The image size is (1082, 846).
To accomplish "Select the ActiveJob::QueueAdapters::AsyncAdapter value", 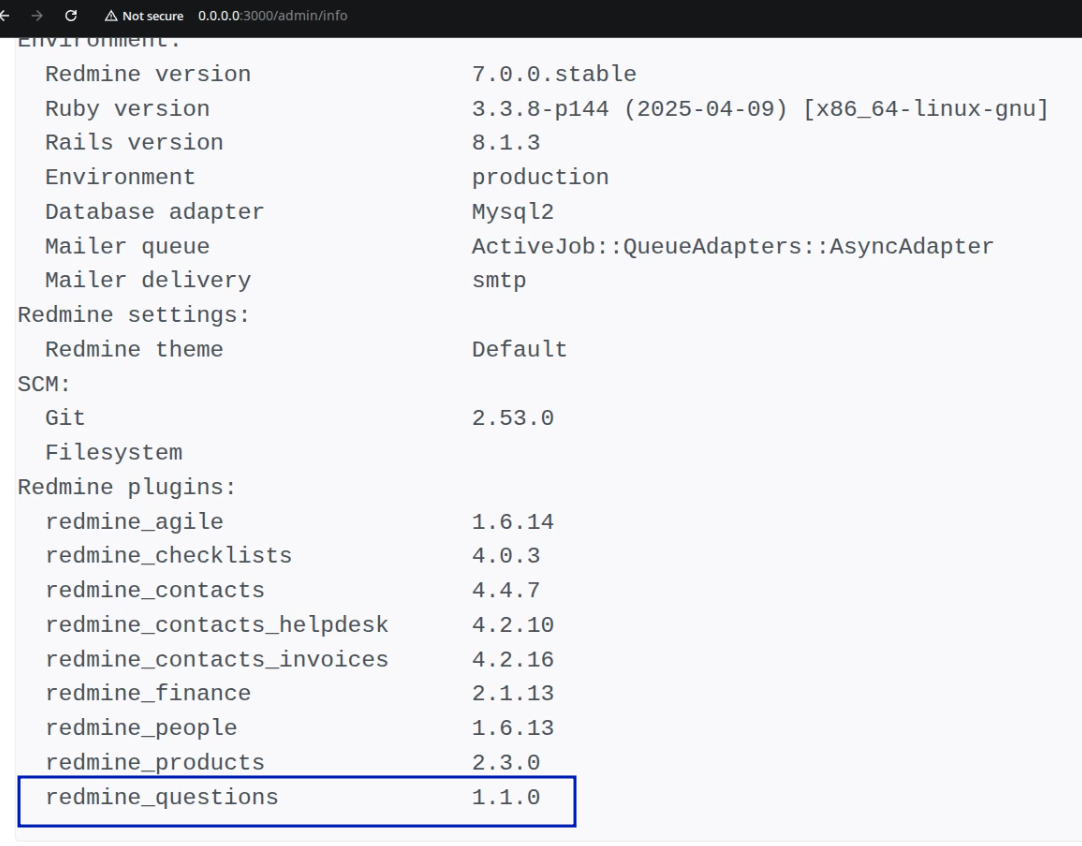I will (733, 246).
